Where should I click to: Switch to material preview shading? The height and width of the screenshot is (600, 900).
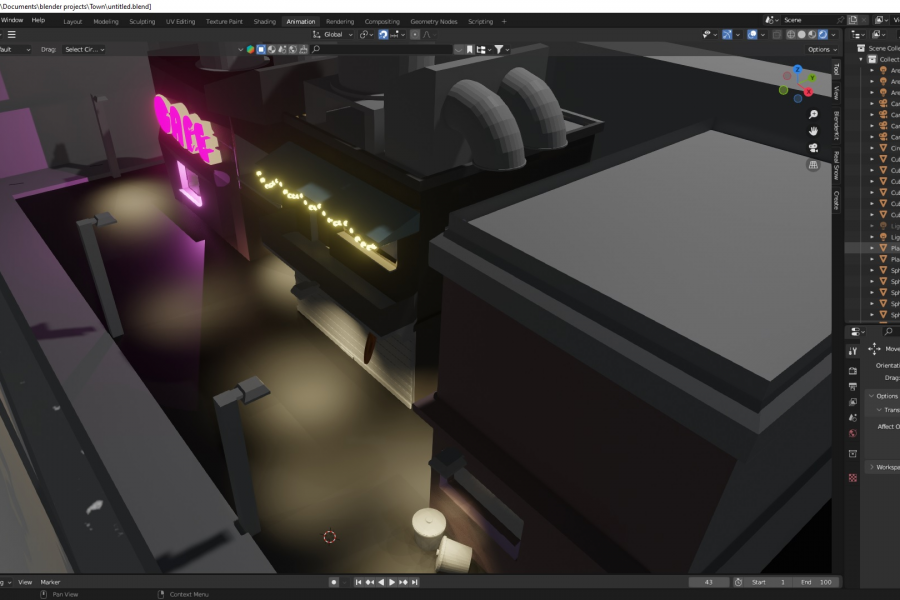[812, 34]
